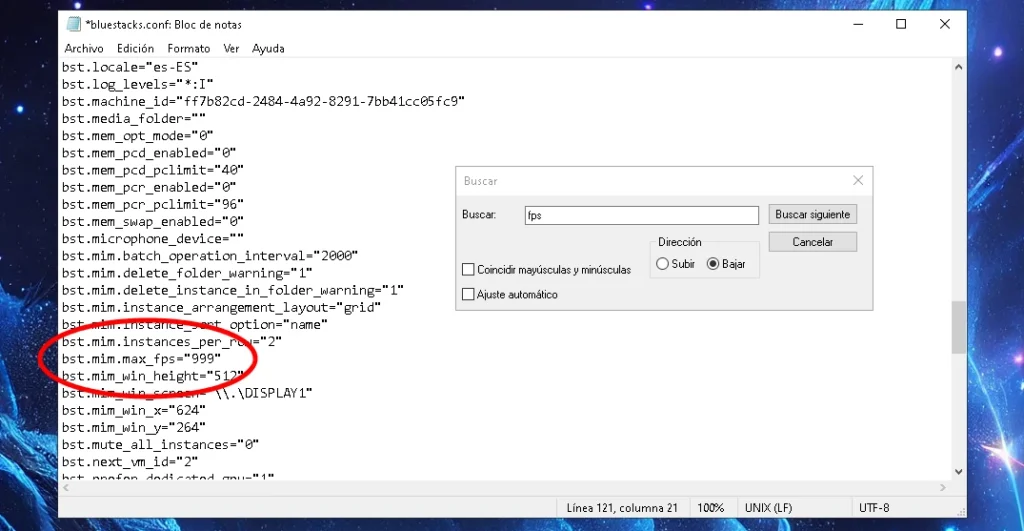The width and height of the screenshot is (1024, 531).
Task: Click the Cancelar button in search dialog
Action: click(x=812, y=242)
